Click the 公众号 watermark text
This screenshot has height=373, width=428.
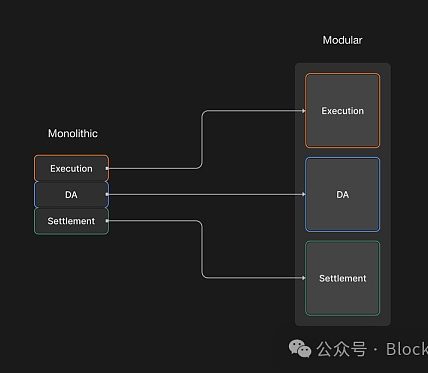pos(342,349)
